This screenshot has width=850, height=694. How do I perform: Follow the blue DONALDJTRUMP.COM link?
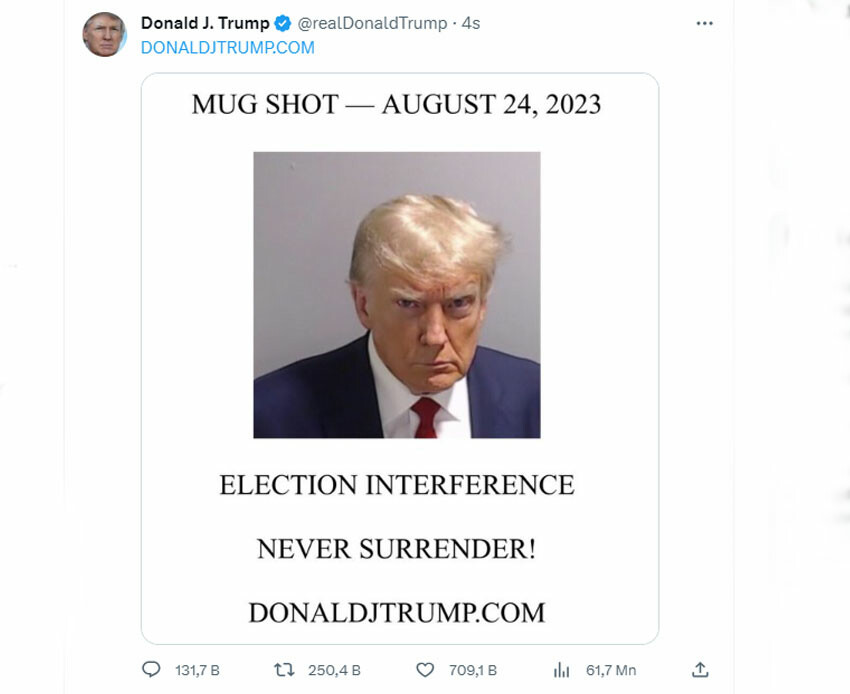point(228,47)
